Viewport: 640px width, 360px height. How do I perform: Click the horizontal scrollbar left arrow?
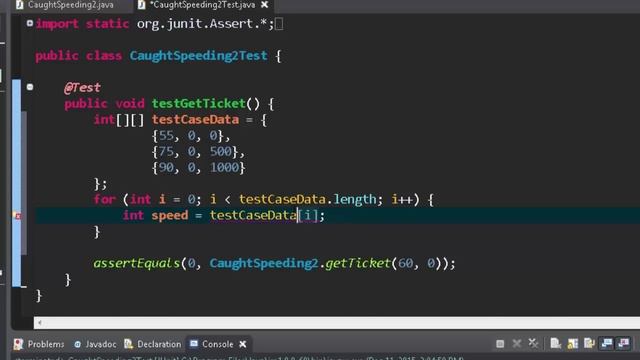(x=40, y=323)
